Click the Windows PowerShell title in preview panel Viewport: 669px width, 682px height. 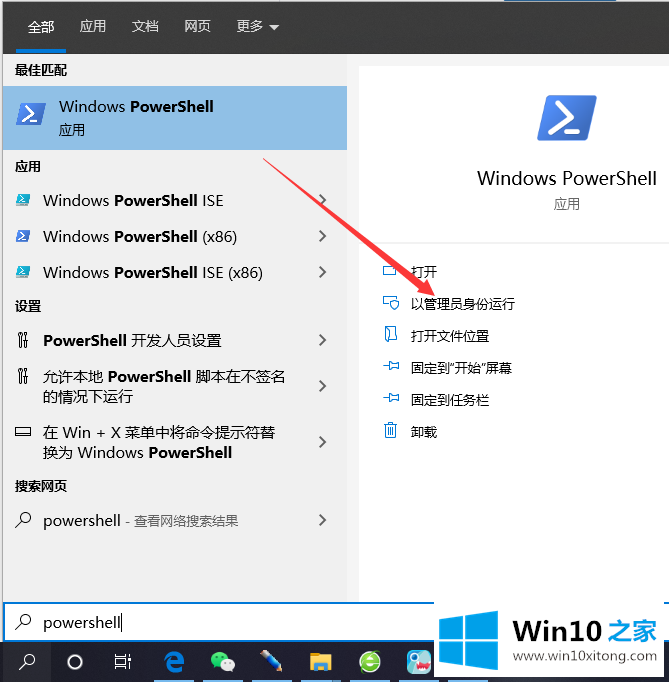pos(567,179)
